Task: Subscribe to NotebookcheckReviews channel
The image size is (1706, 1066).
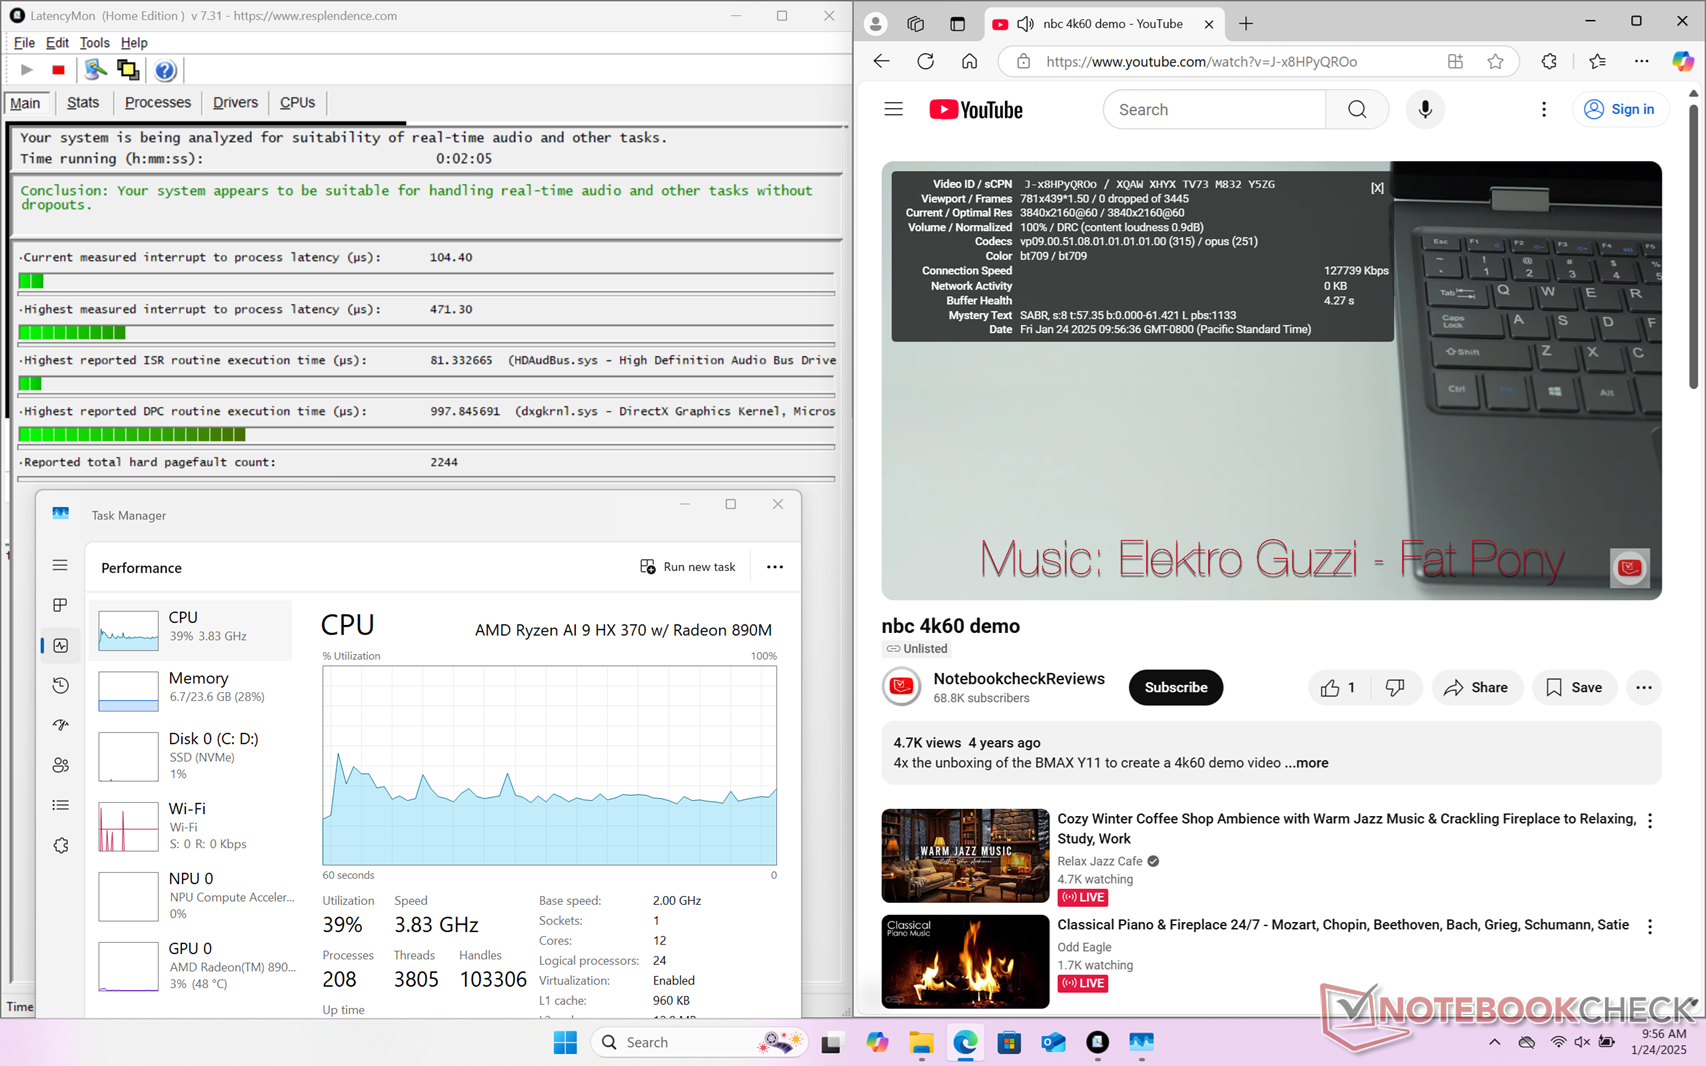Action: pos(1175,688)
